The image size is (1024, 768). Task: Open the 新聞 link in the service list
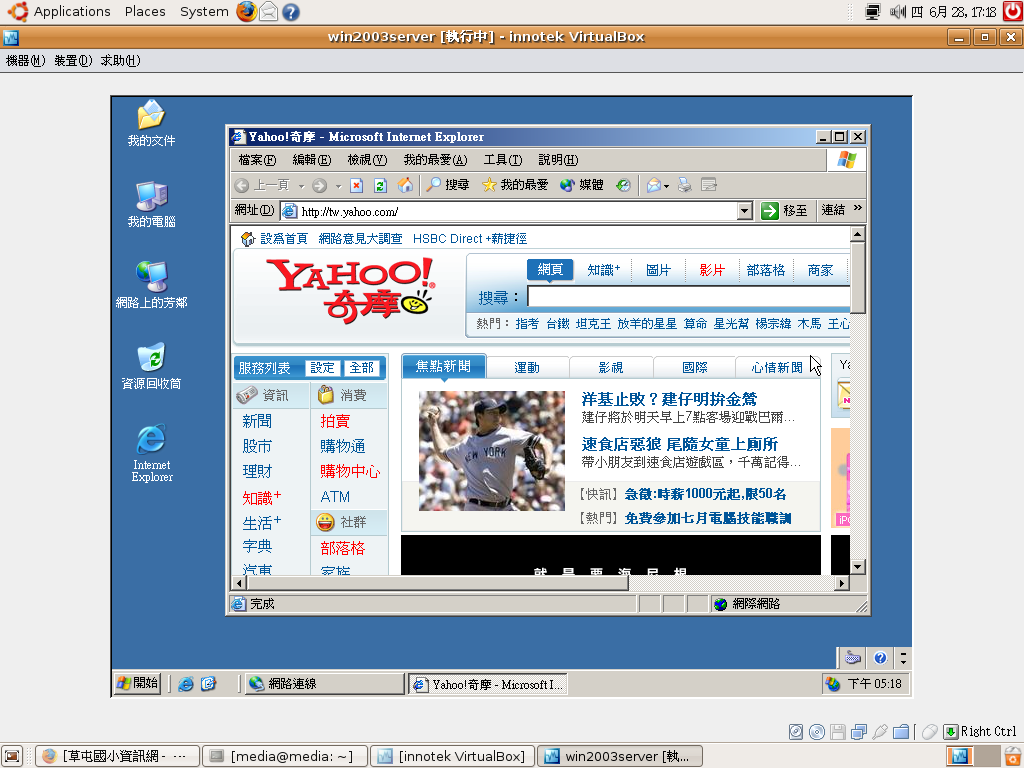coord(257,421)
